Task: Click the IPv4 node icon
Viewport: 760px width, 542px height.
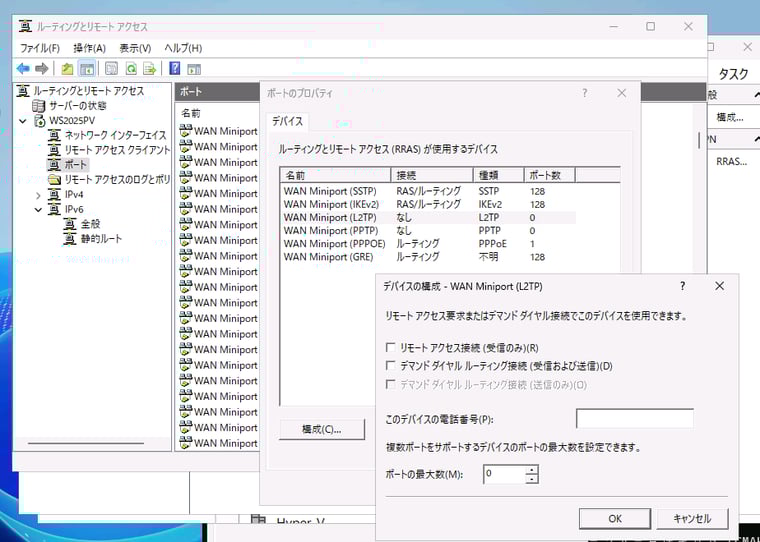Action: pos(54,194)
